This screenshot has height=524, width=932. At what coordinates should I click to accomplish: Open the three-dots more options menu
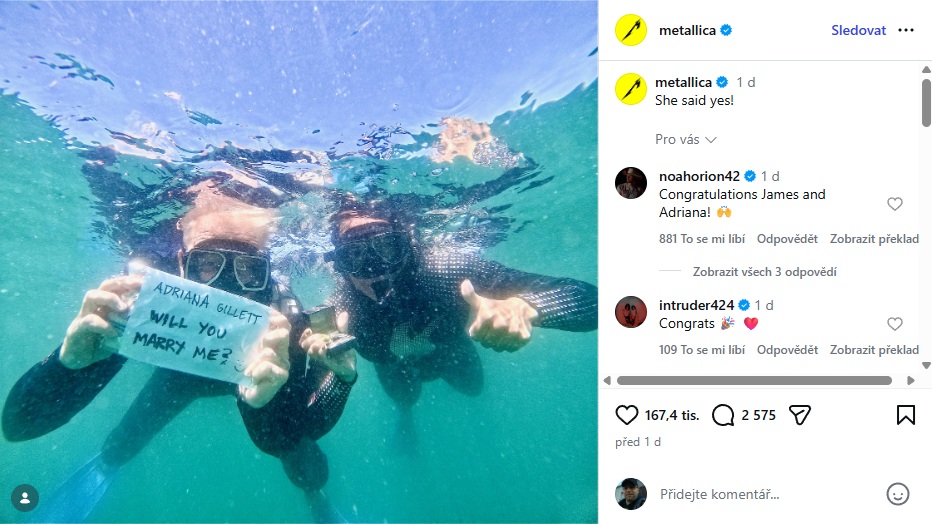click(906, 30)
